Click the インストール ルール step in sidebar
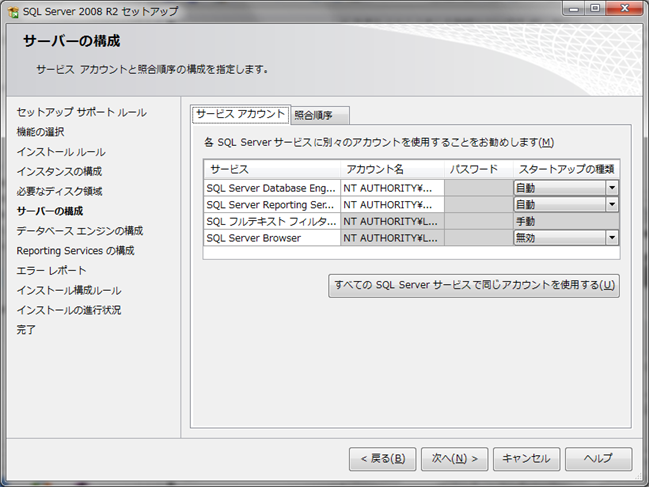The image size is (649, 487). [61, 152]
